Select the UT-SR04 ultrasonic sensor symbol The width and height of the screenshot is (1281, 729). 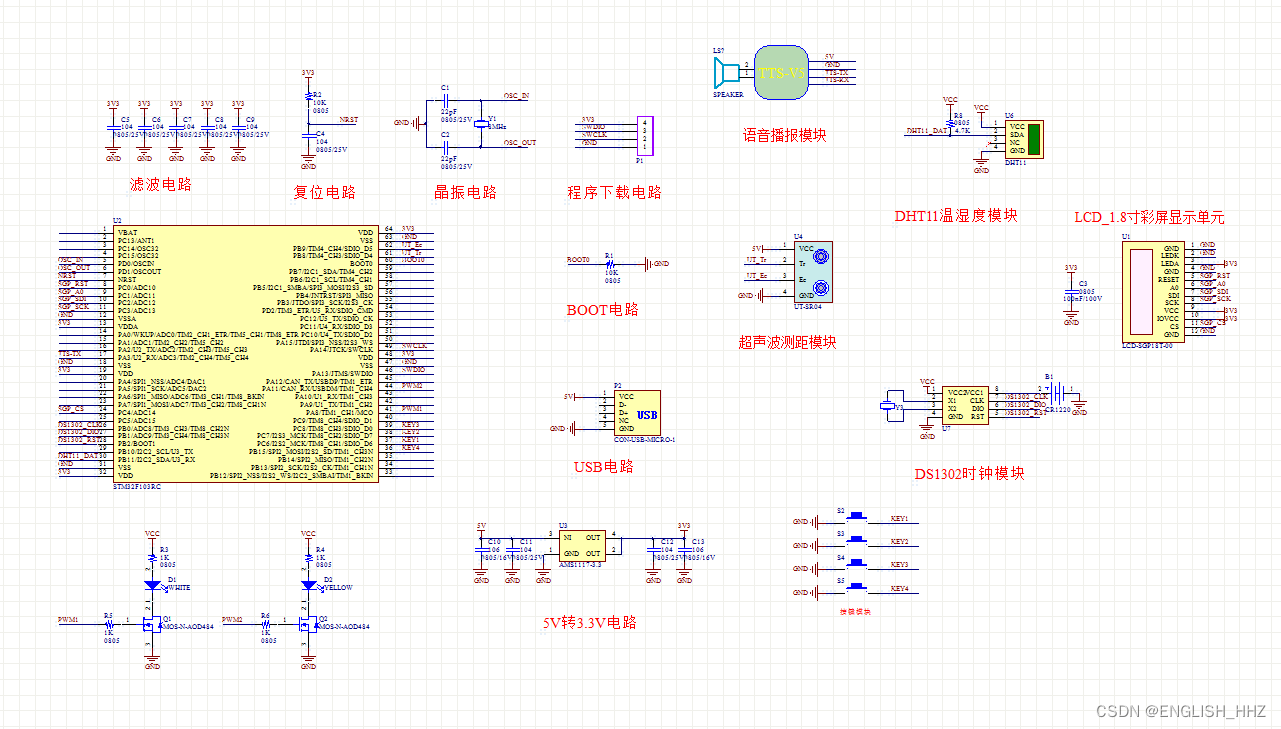point(814,271)
